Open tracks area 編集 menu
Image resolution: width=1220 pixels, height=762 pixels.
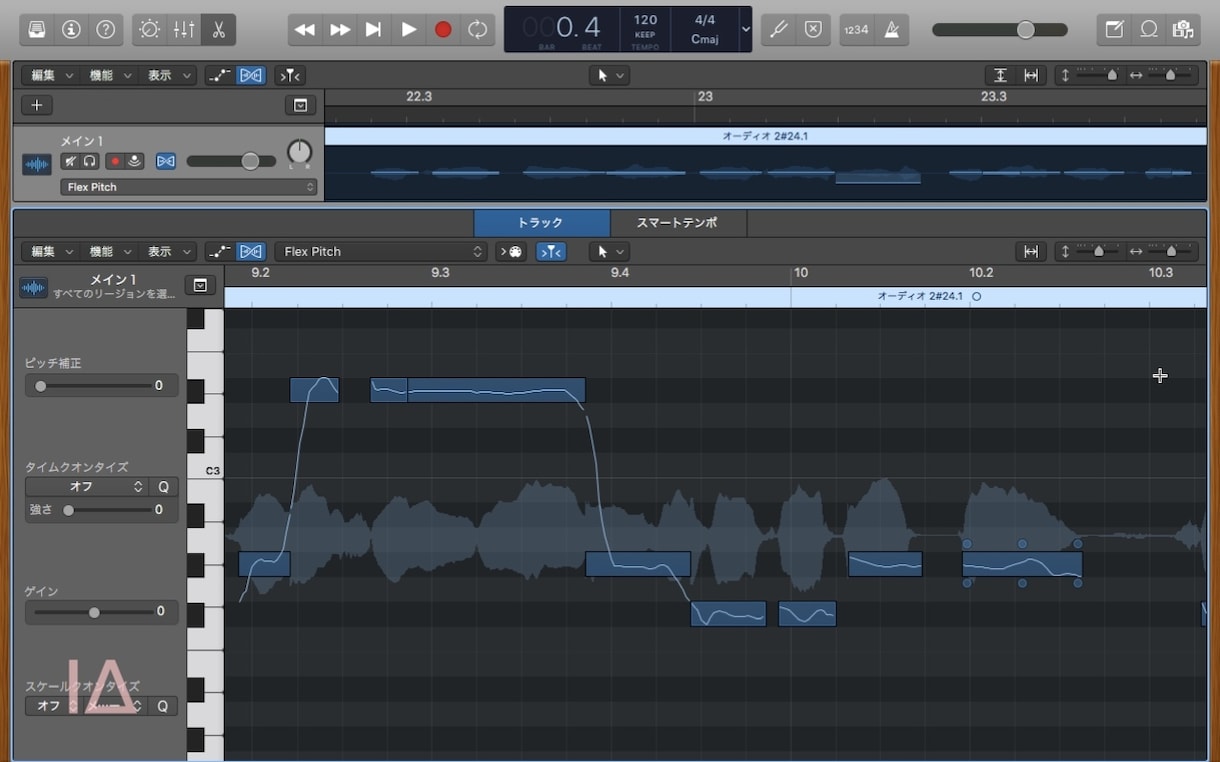pos(52,75)
